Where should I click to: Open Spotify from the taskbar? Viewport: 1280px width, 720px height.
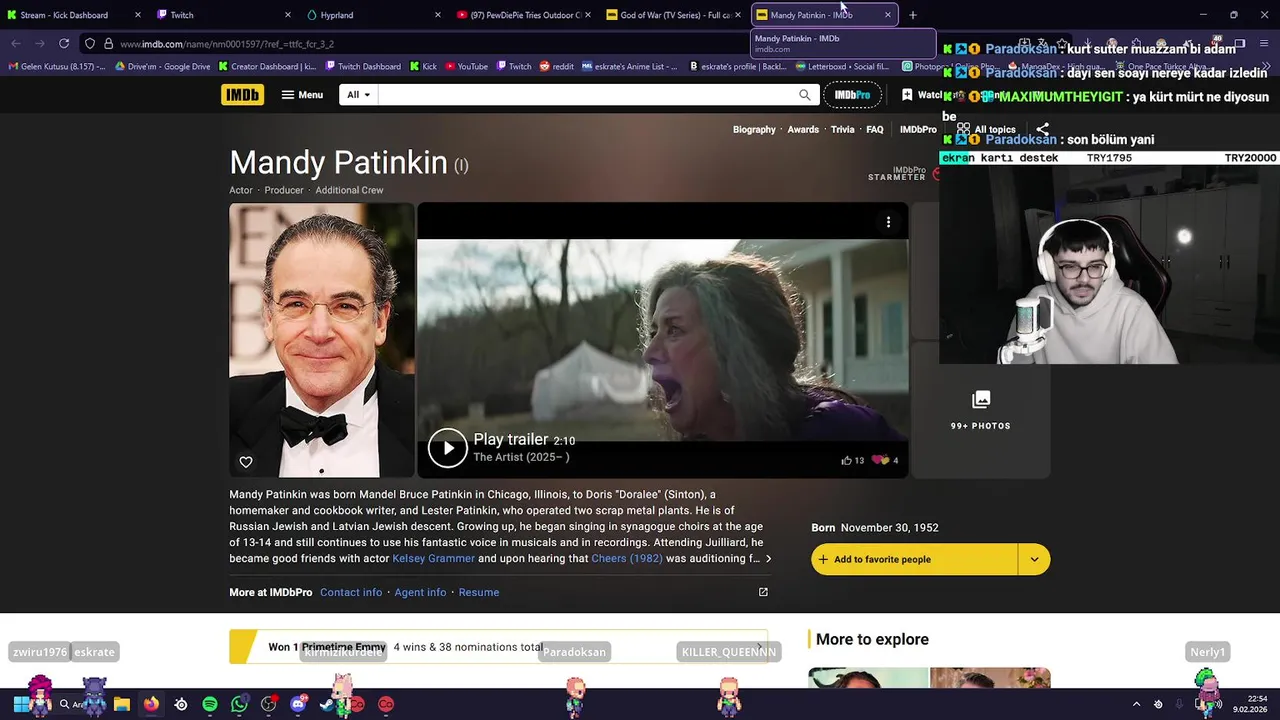coord(210,704)
